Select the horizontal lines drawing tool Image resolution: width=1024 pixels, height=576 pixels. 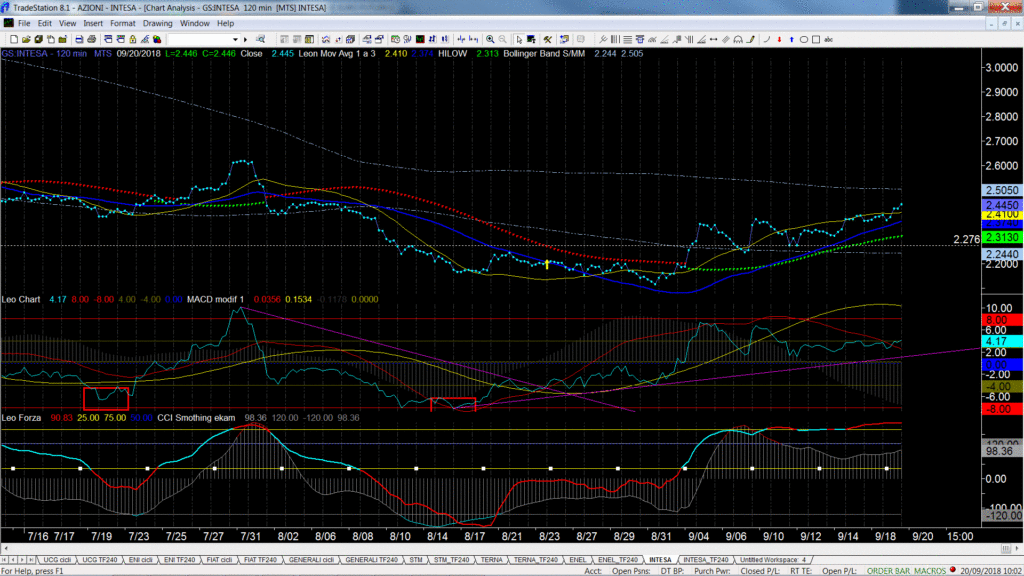click(627, 39)
